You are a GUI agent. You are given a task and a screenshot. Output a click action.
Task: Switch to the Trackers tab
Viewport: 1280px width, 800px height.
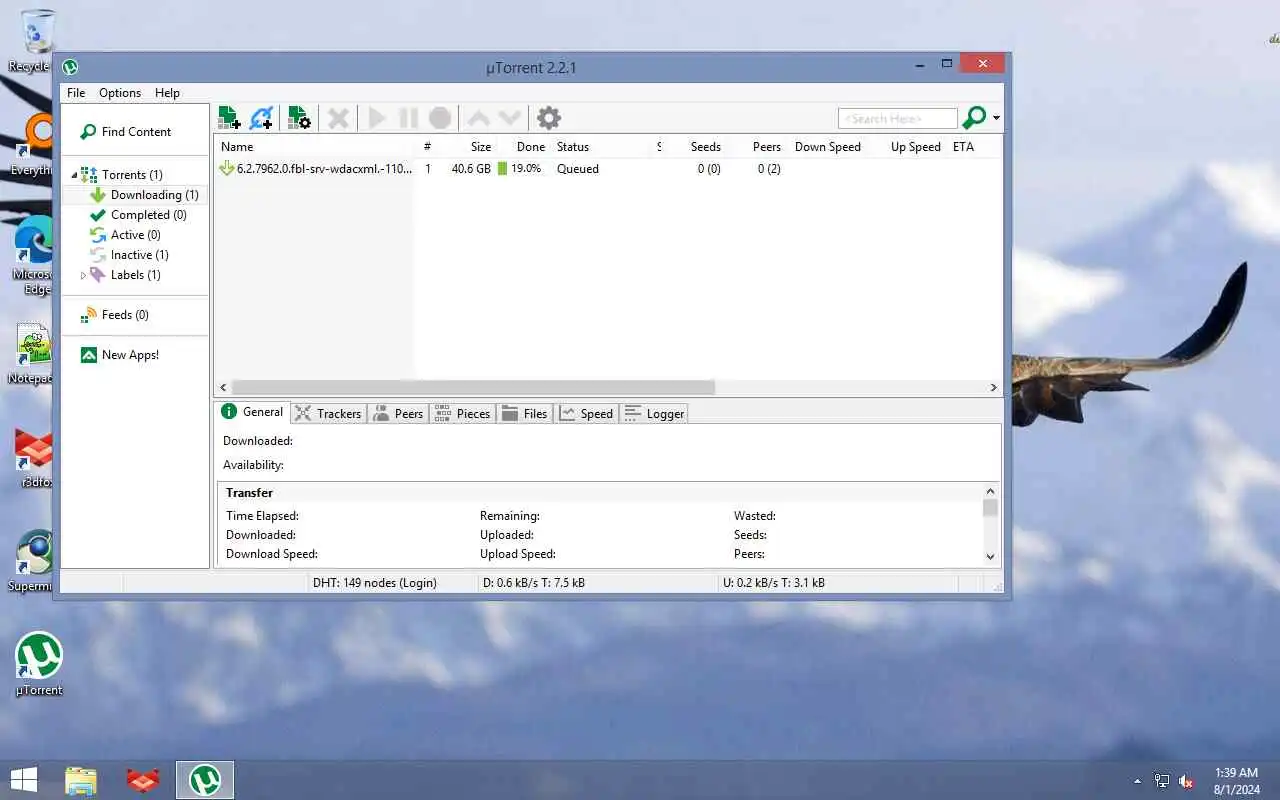coord(328,413)
